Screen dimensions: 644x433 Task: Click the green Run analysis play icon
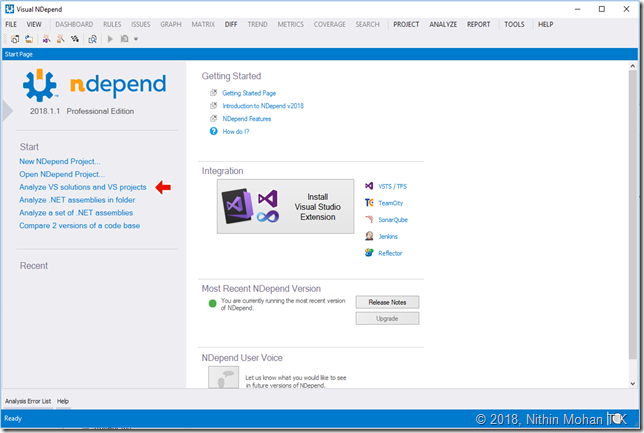pyautogui.click(x=108, y=39)
